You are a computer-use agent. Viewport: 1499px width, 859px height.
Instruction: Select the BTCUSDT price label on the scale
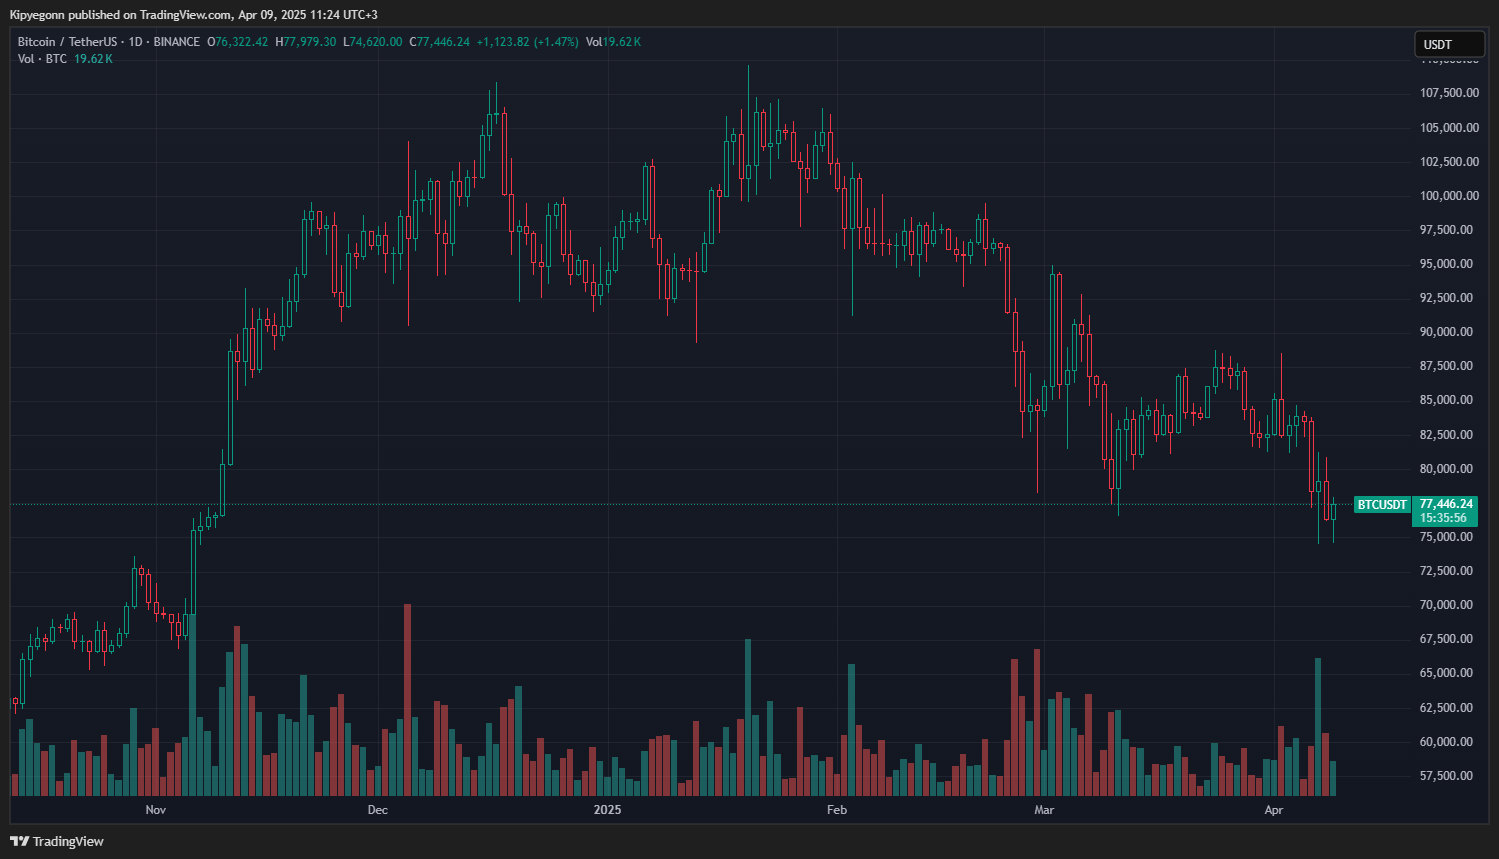click(1382, 505)
